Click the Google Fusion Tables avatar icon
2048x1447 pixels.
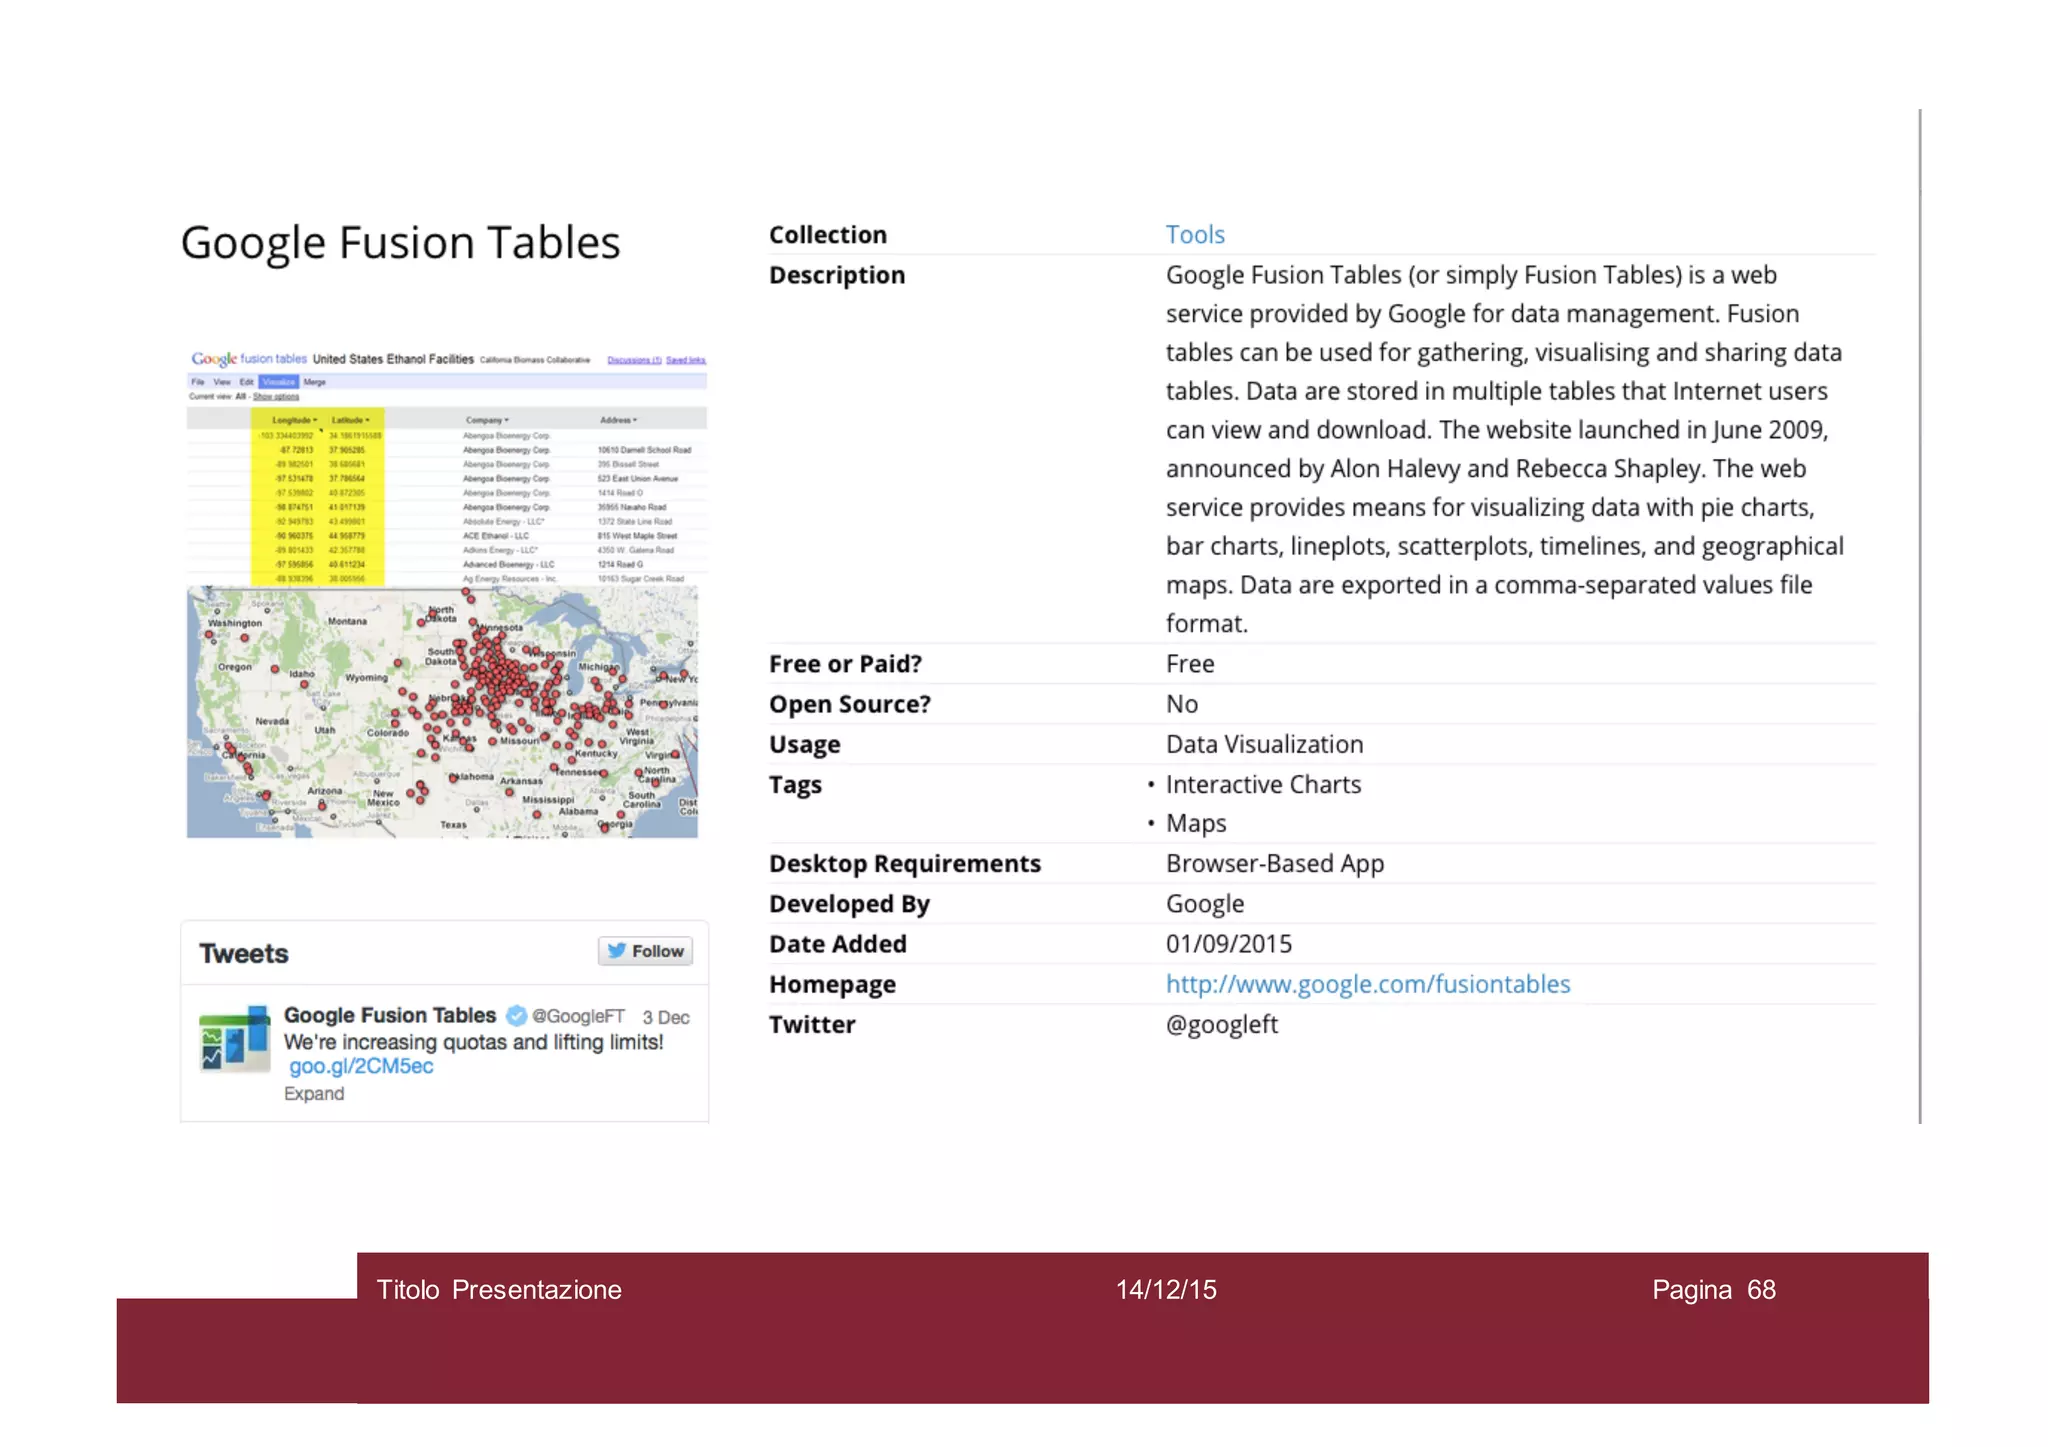tap(234, 1040)
